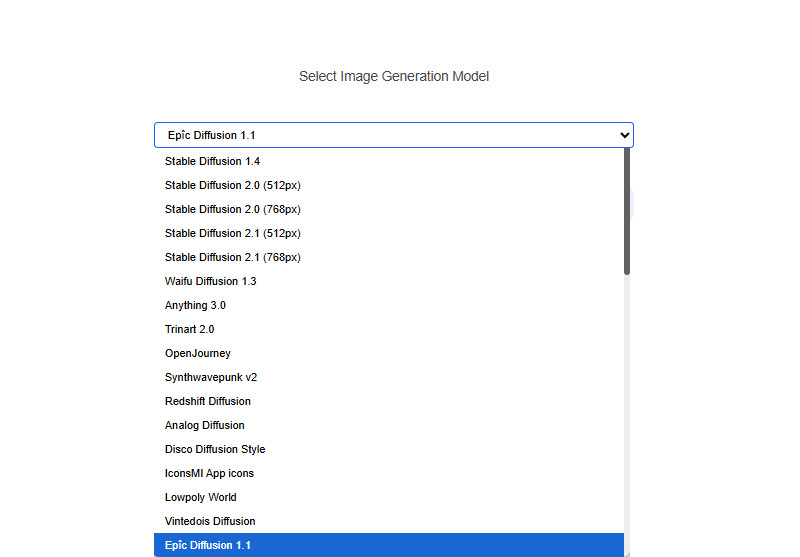Viewport: 800px width, 557px height.
Task: Choose Lowpoly World option
Action: click(389, 497)
